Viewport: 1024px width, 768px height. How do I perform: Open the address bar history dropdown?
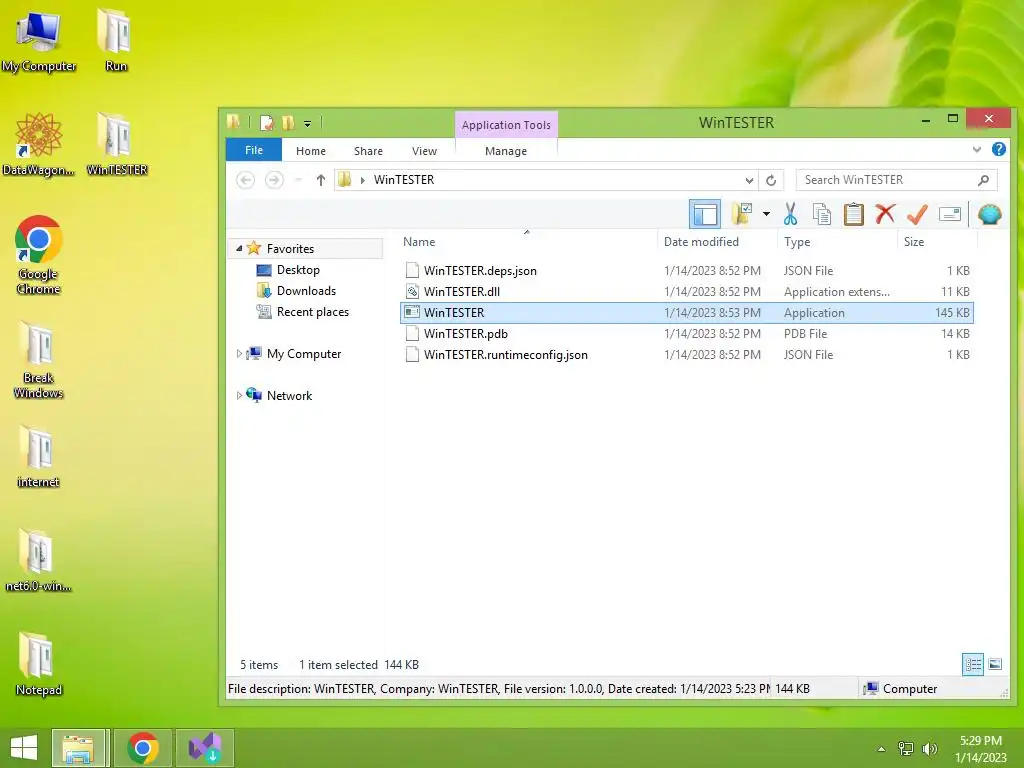(x=749, y=180)
